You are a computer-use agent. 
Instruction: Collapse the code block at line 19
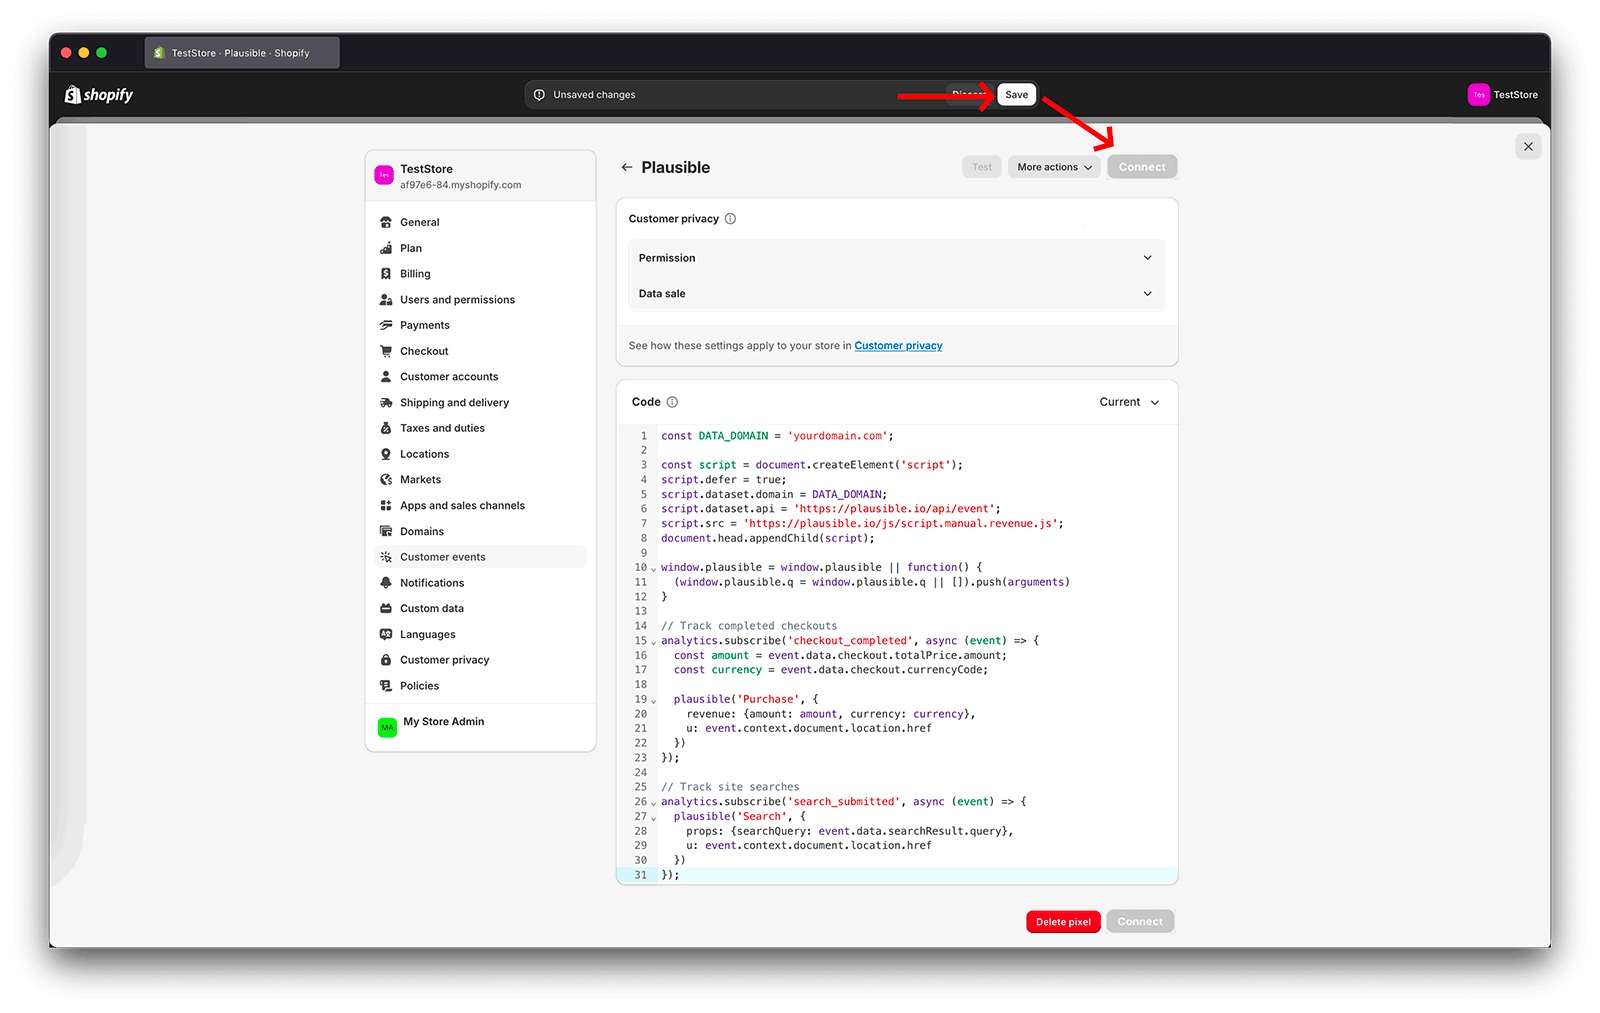pos(652,699)
